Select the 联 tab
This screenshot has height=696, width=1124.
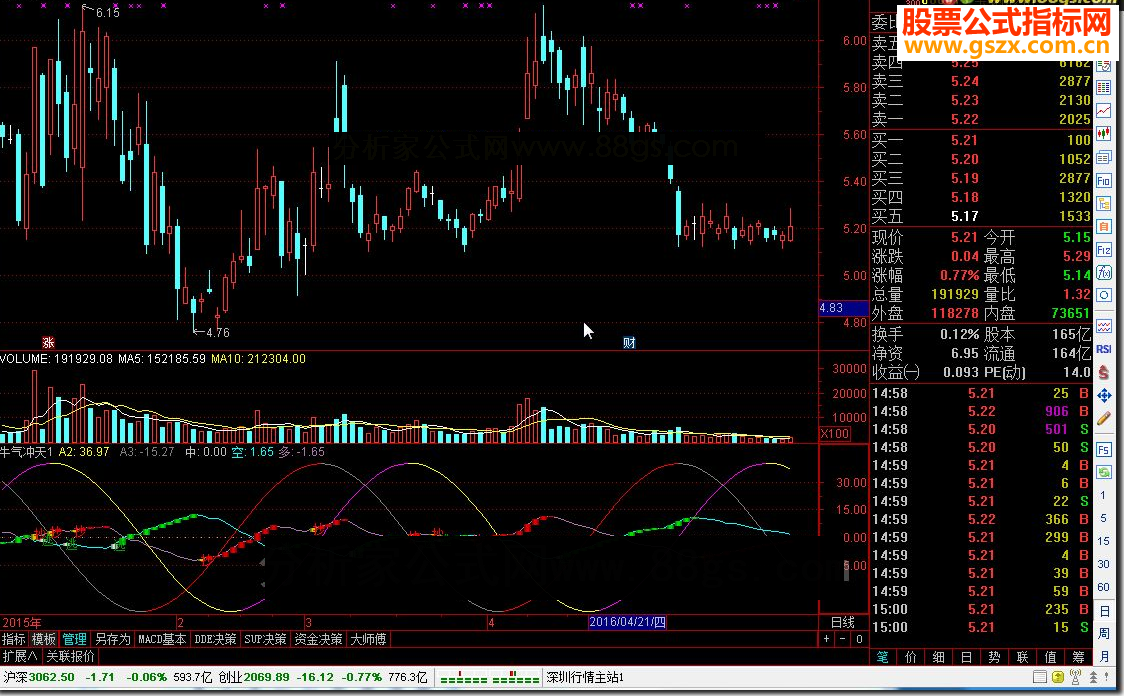[1022, 657]
